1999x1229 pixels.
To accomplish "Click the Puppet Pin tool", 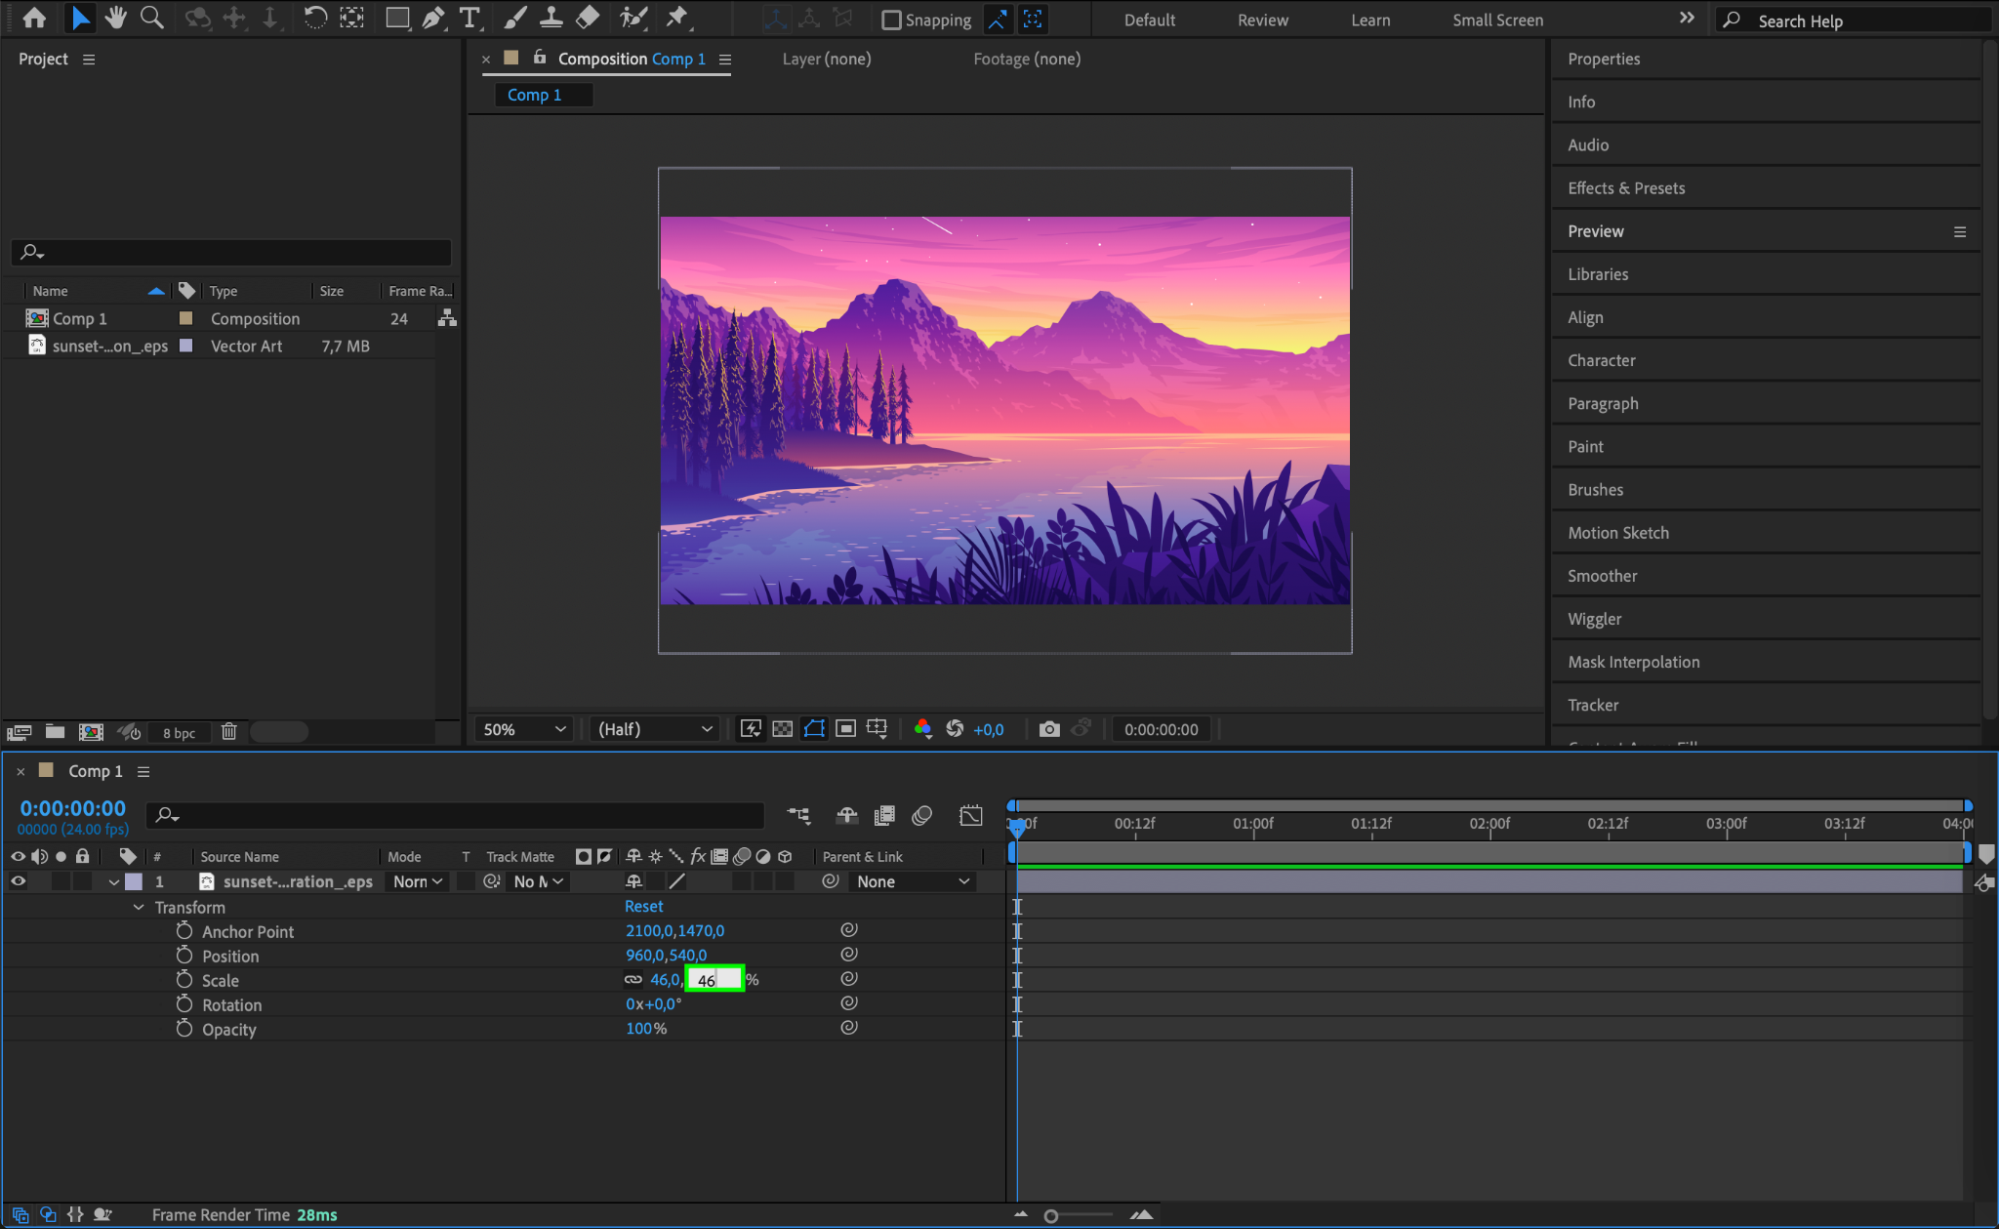I will click(677, 17).
